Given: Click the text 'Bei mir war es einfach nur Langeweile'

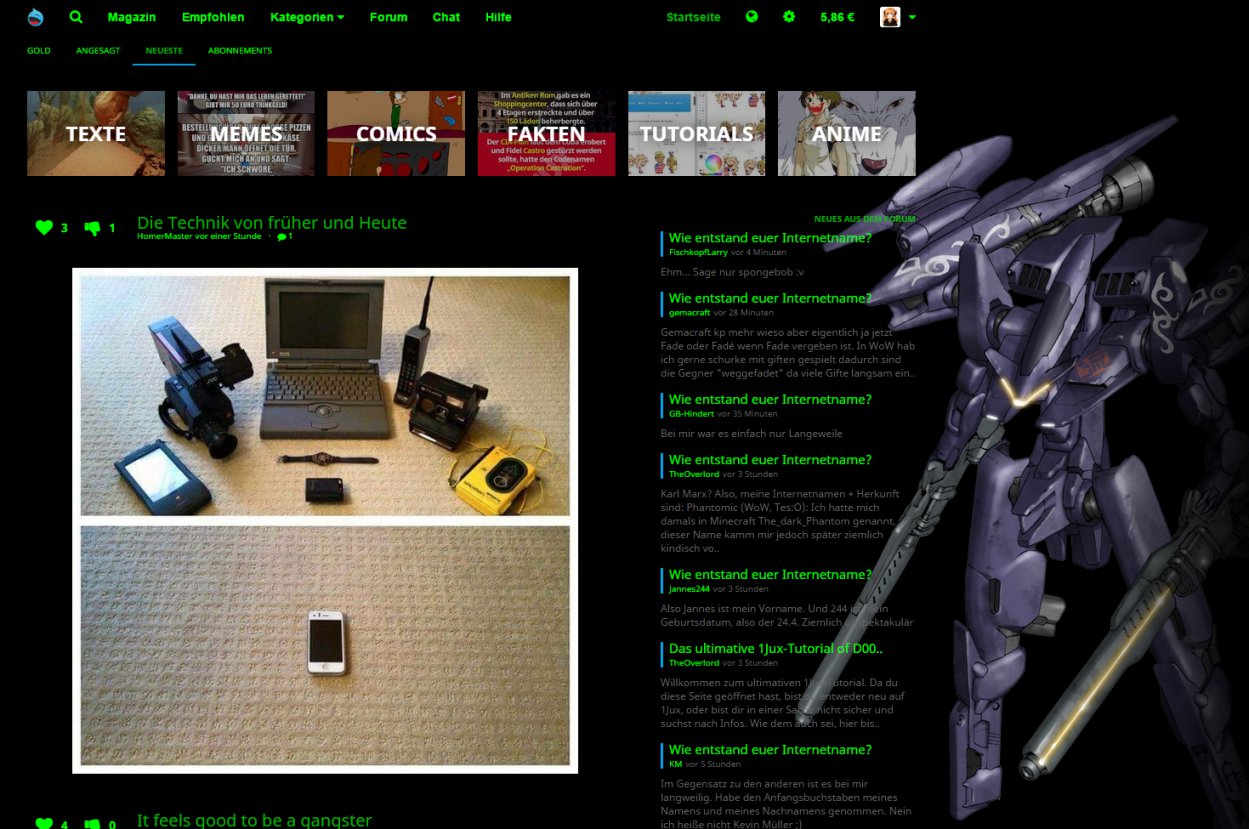Looking at the screenshot, I should 752,434.
